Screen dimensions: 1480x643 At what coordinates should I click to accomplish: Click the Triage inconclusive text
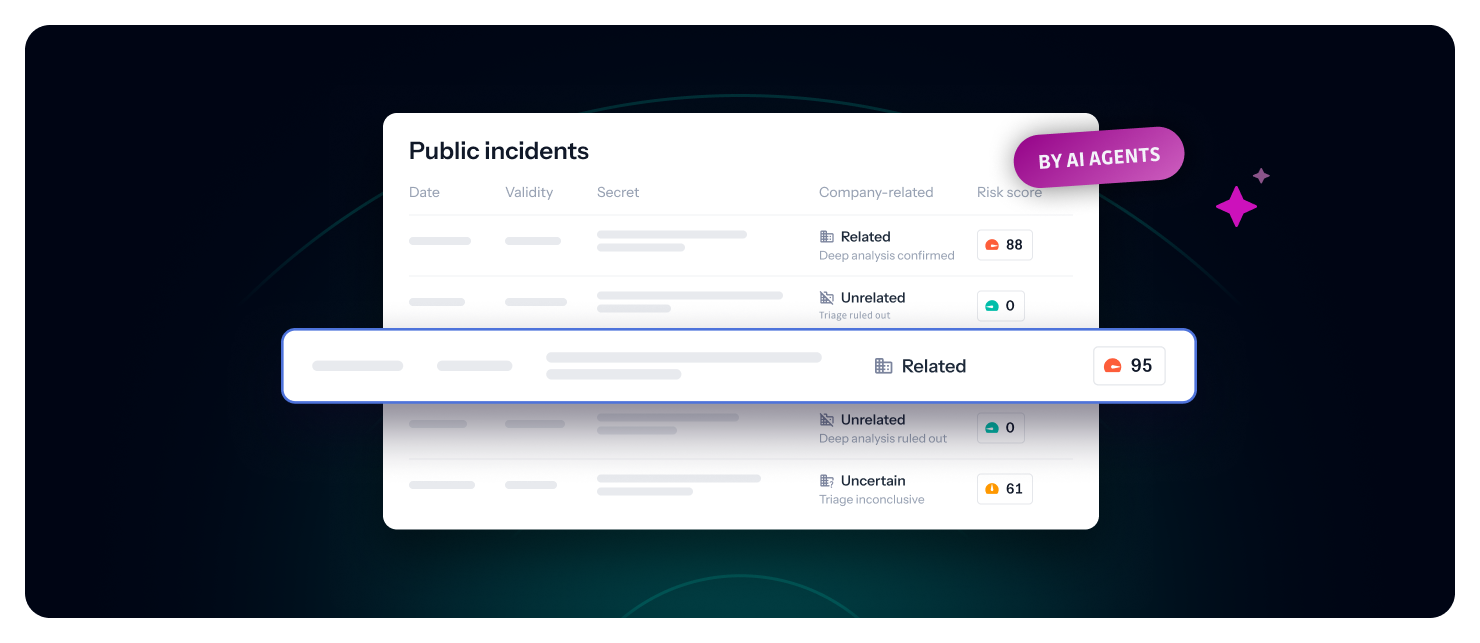872,500
